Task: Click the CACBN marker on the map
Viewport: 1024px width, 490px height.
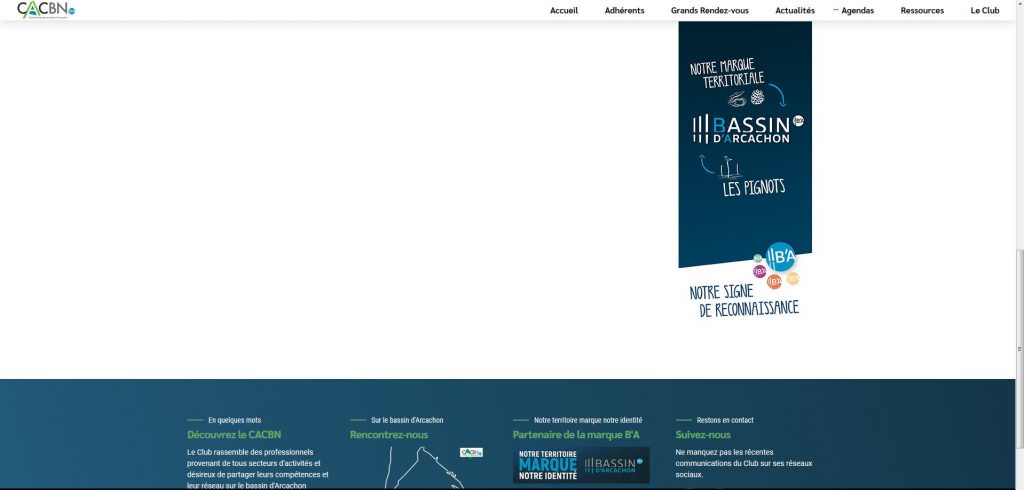Action: click(471, 452)
